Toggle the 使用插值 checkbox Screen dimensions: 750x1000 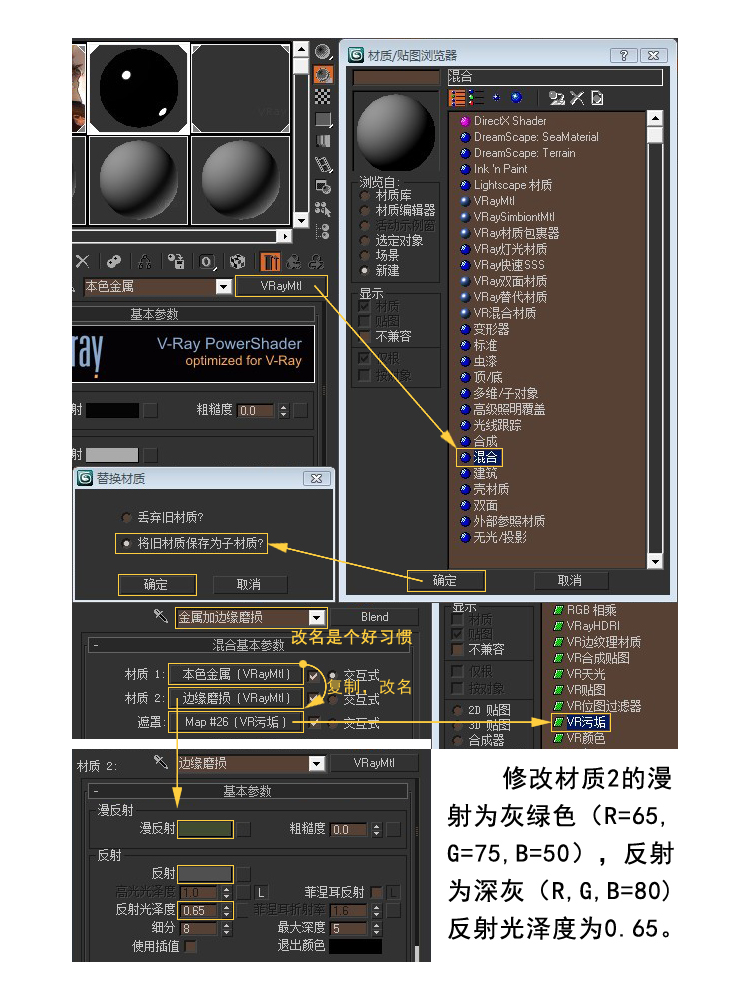click(190, 946)
